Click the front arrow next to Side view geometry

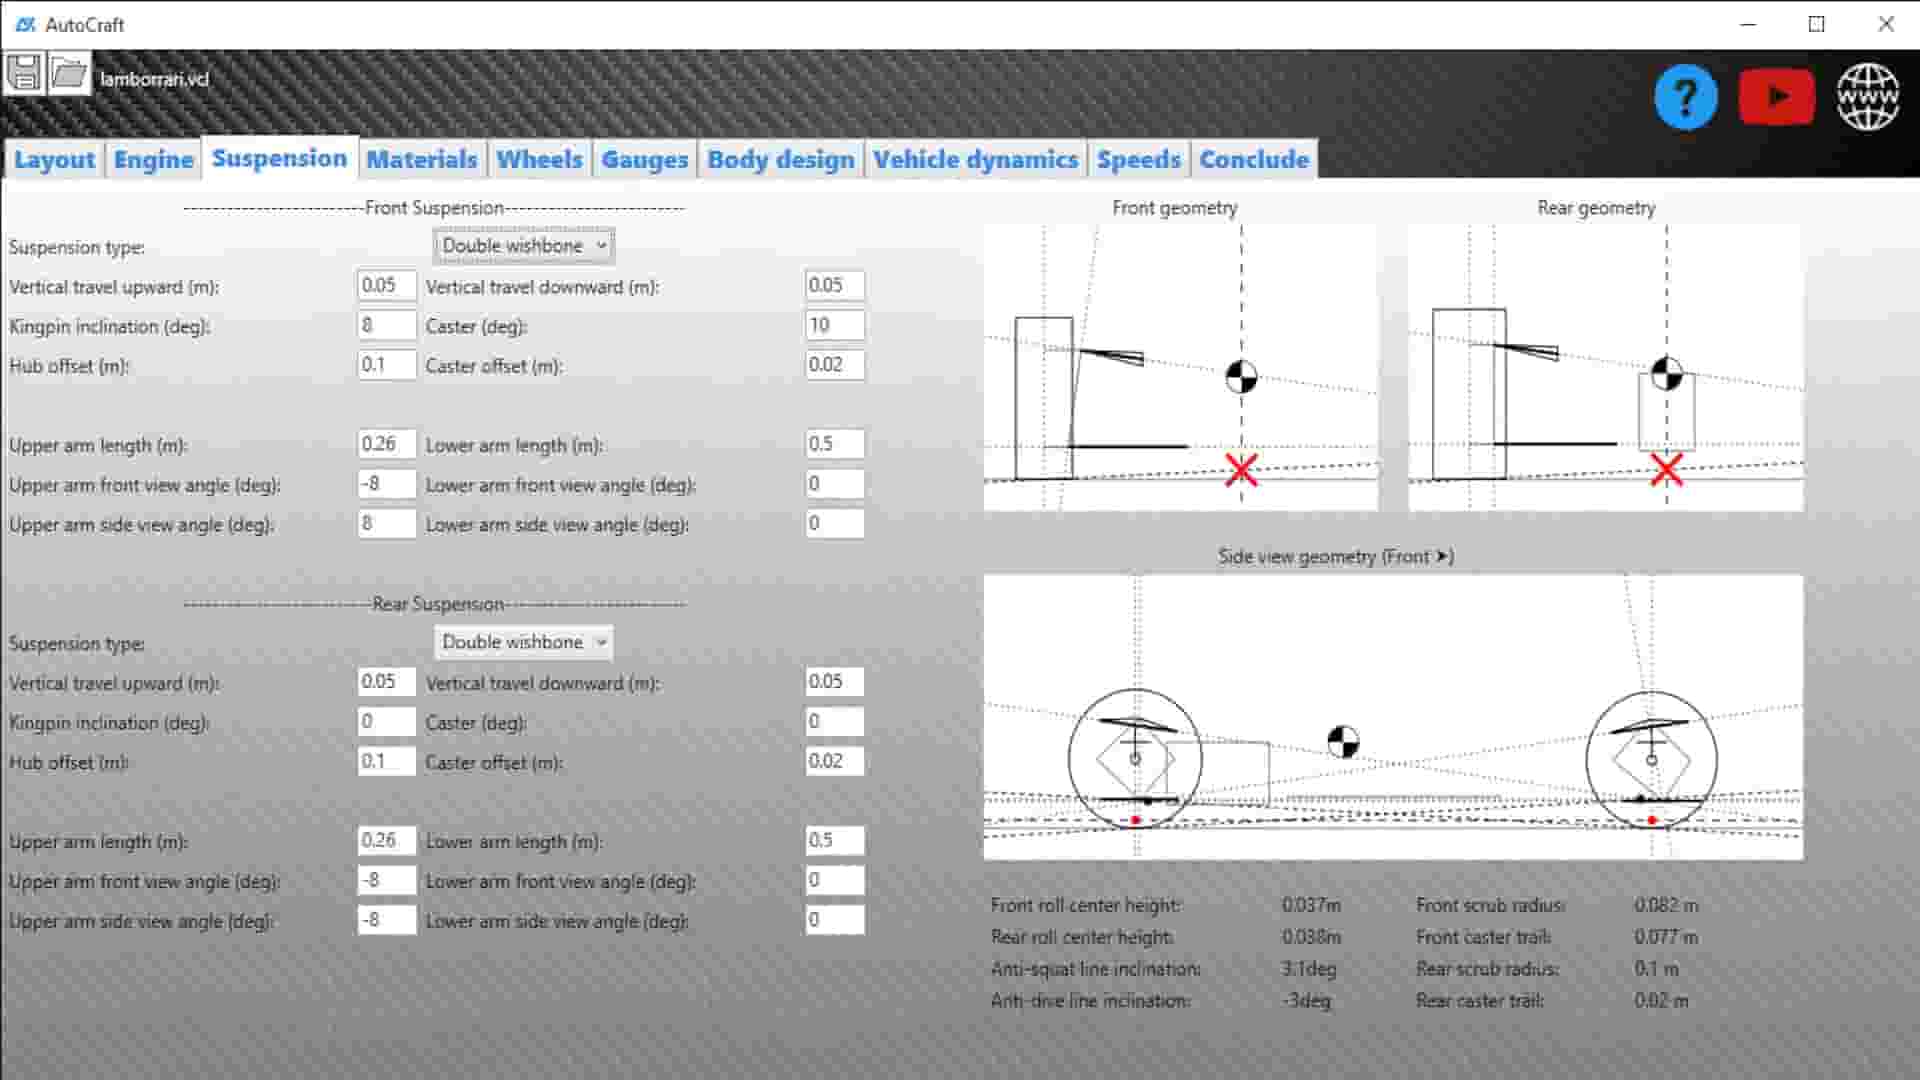click(1442, 557)
